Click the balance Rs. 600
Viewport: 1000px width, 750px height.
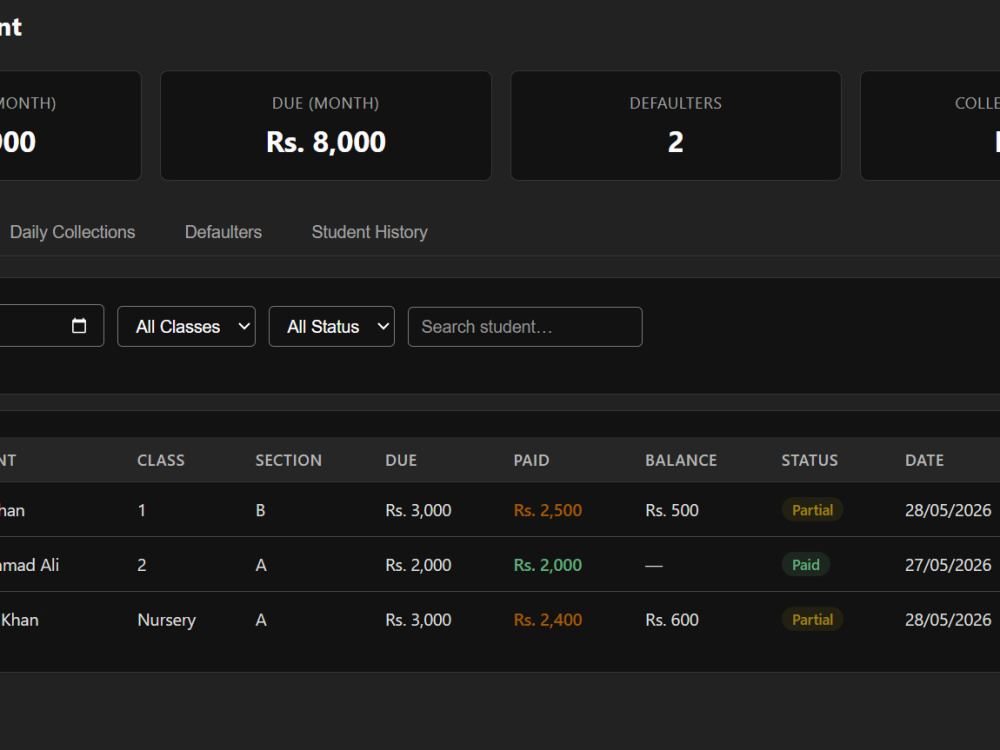(672, 620)
